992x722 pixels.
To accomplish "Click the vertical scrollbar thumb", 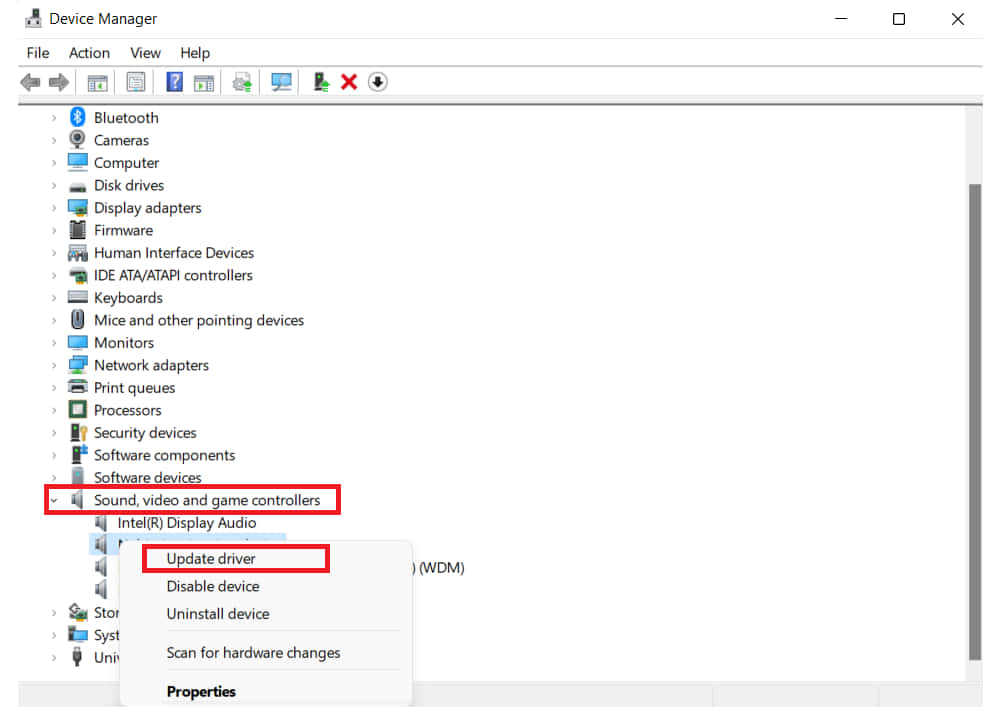I will [x=975, y=422].
